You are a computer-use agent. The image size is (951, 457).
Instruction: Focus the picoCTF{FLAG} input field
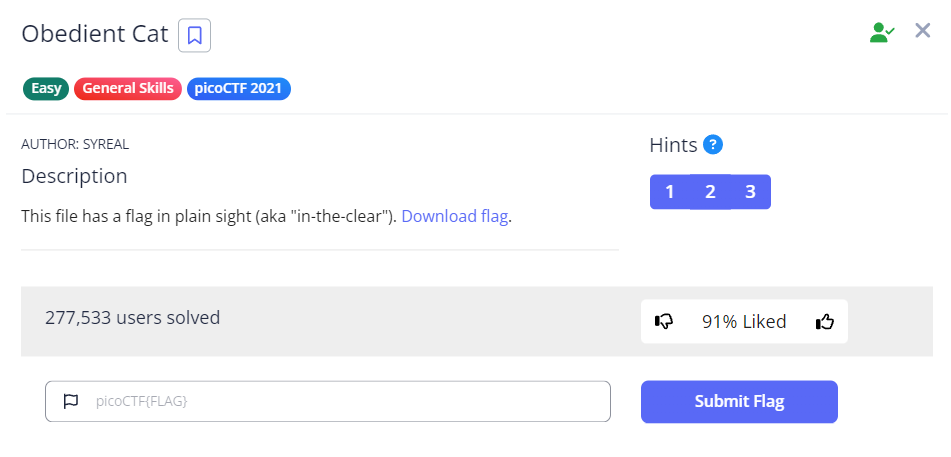[x=340, y=402]
